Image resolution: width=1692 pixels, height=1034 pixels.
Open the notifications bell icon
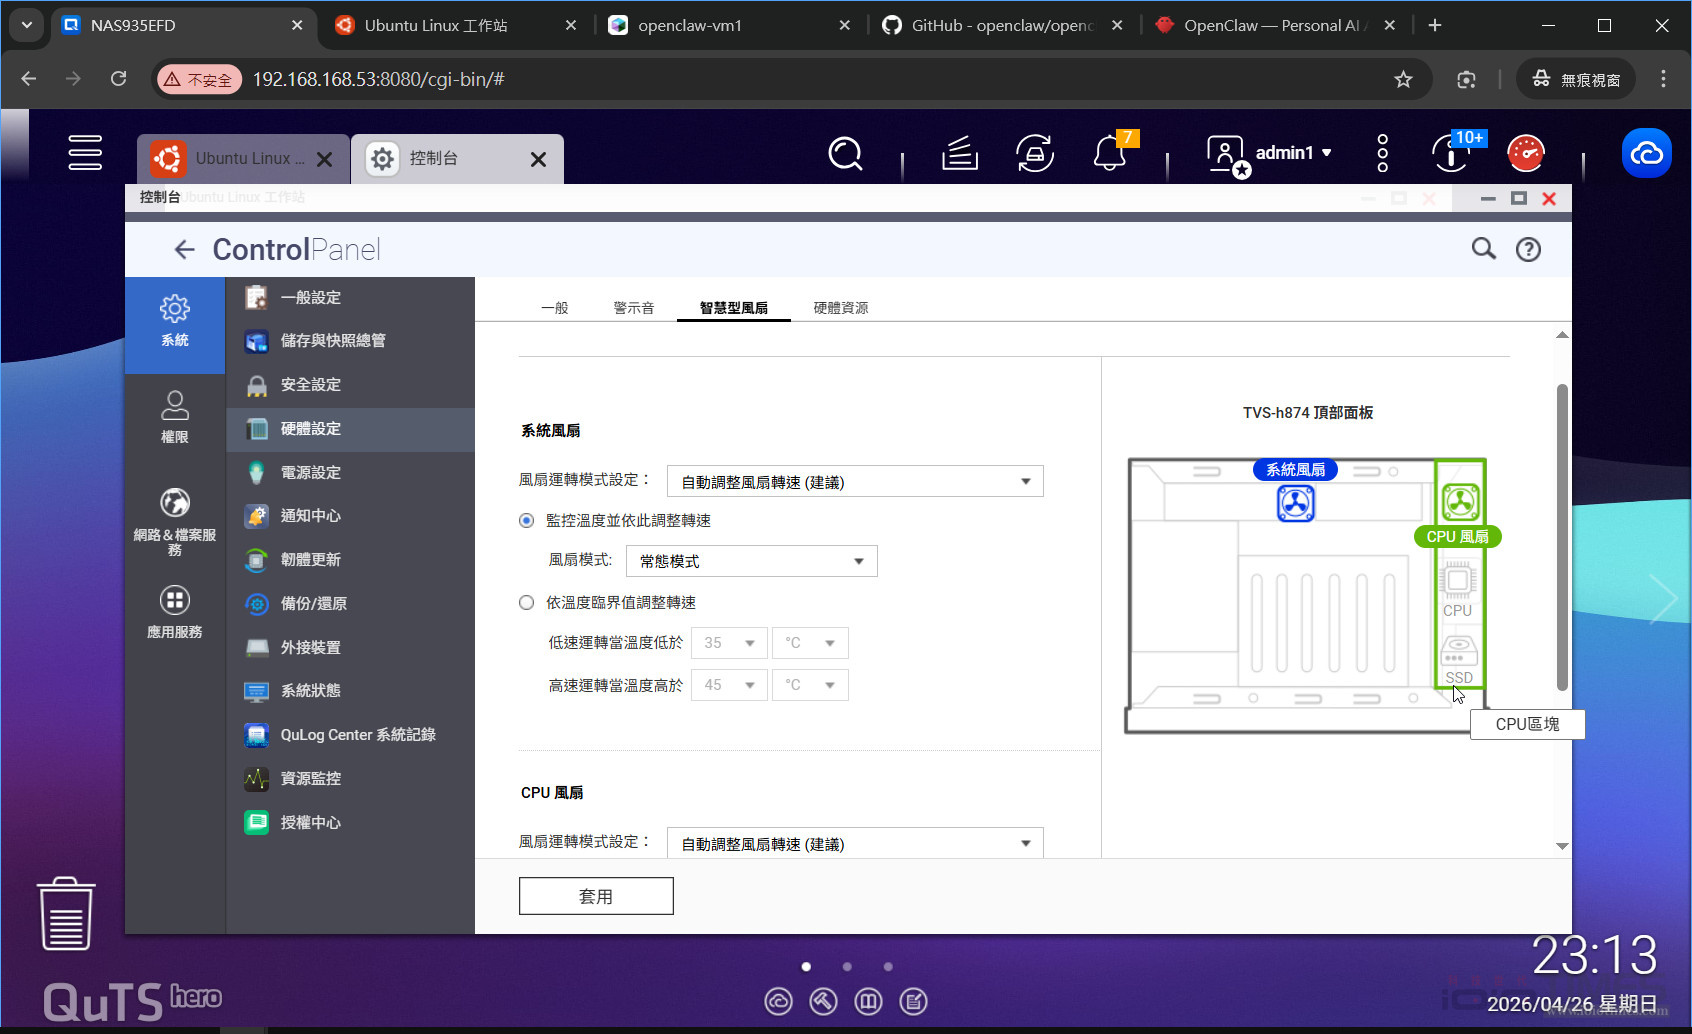pos(1110,154)
